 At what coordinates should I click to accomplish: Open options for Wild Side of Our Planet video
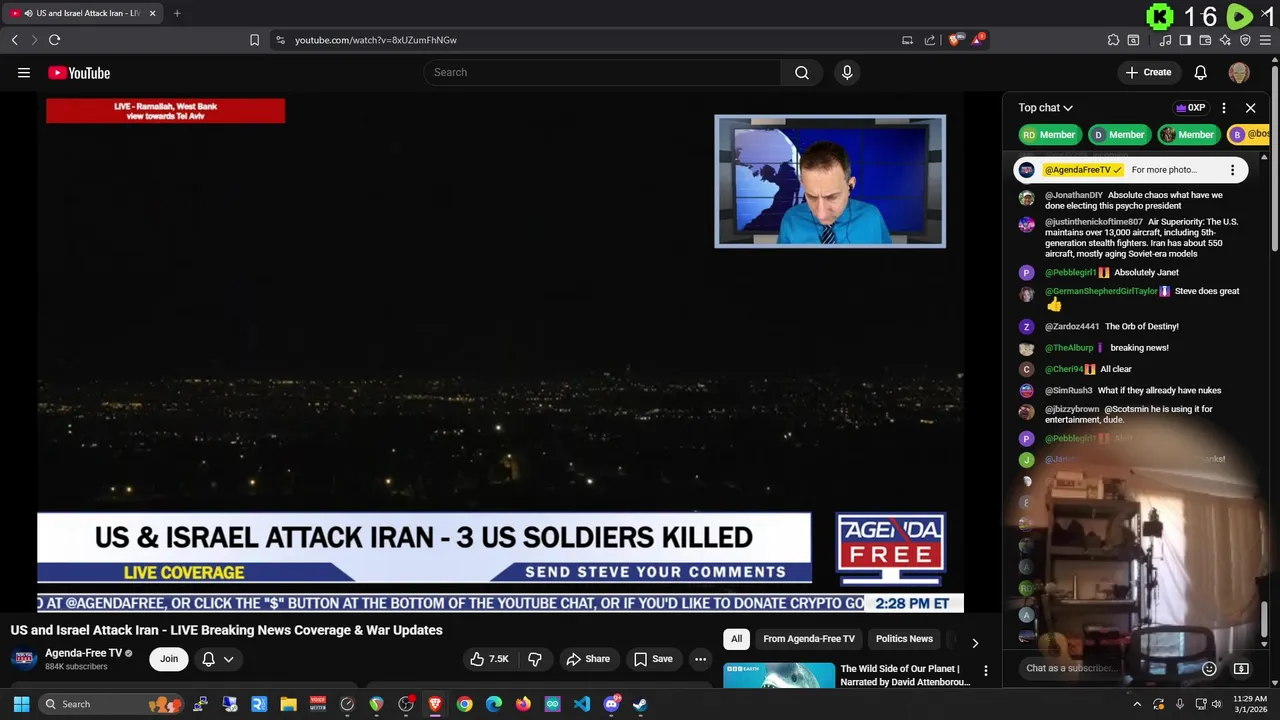pos(985,671)
